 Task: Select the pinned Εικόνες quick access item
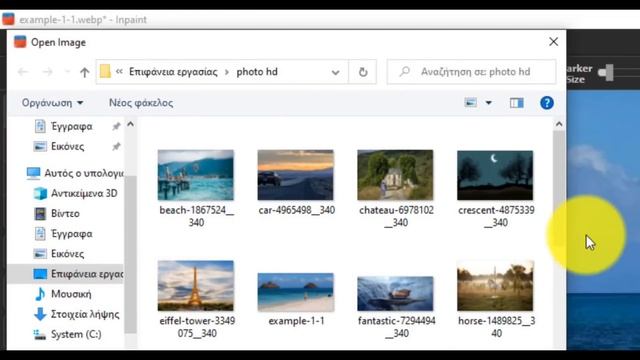pos(67,146)
